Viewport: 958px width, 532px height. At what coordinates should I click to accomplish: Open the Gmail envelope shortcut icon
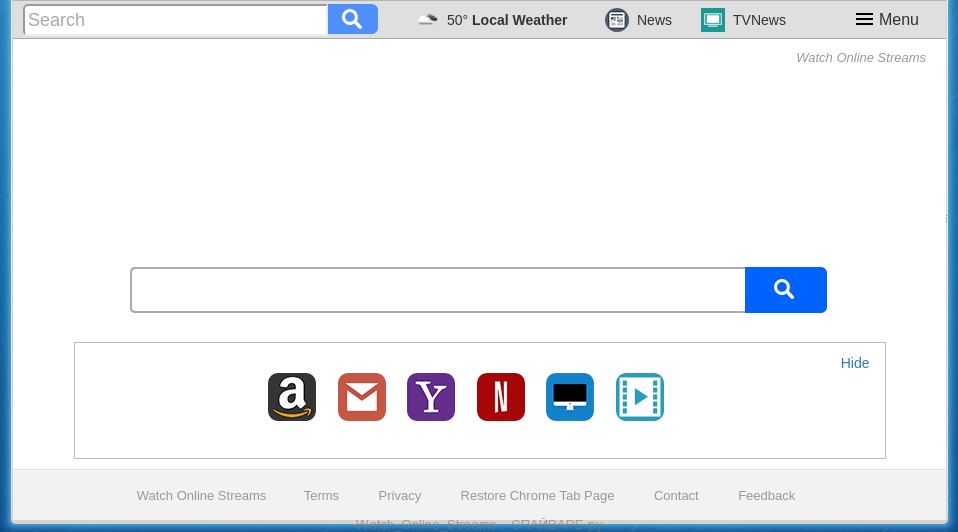click(x=362, y=397)
